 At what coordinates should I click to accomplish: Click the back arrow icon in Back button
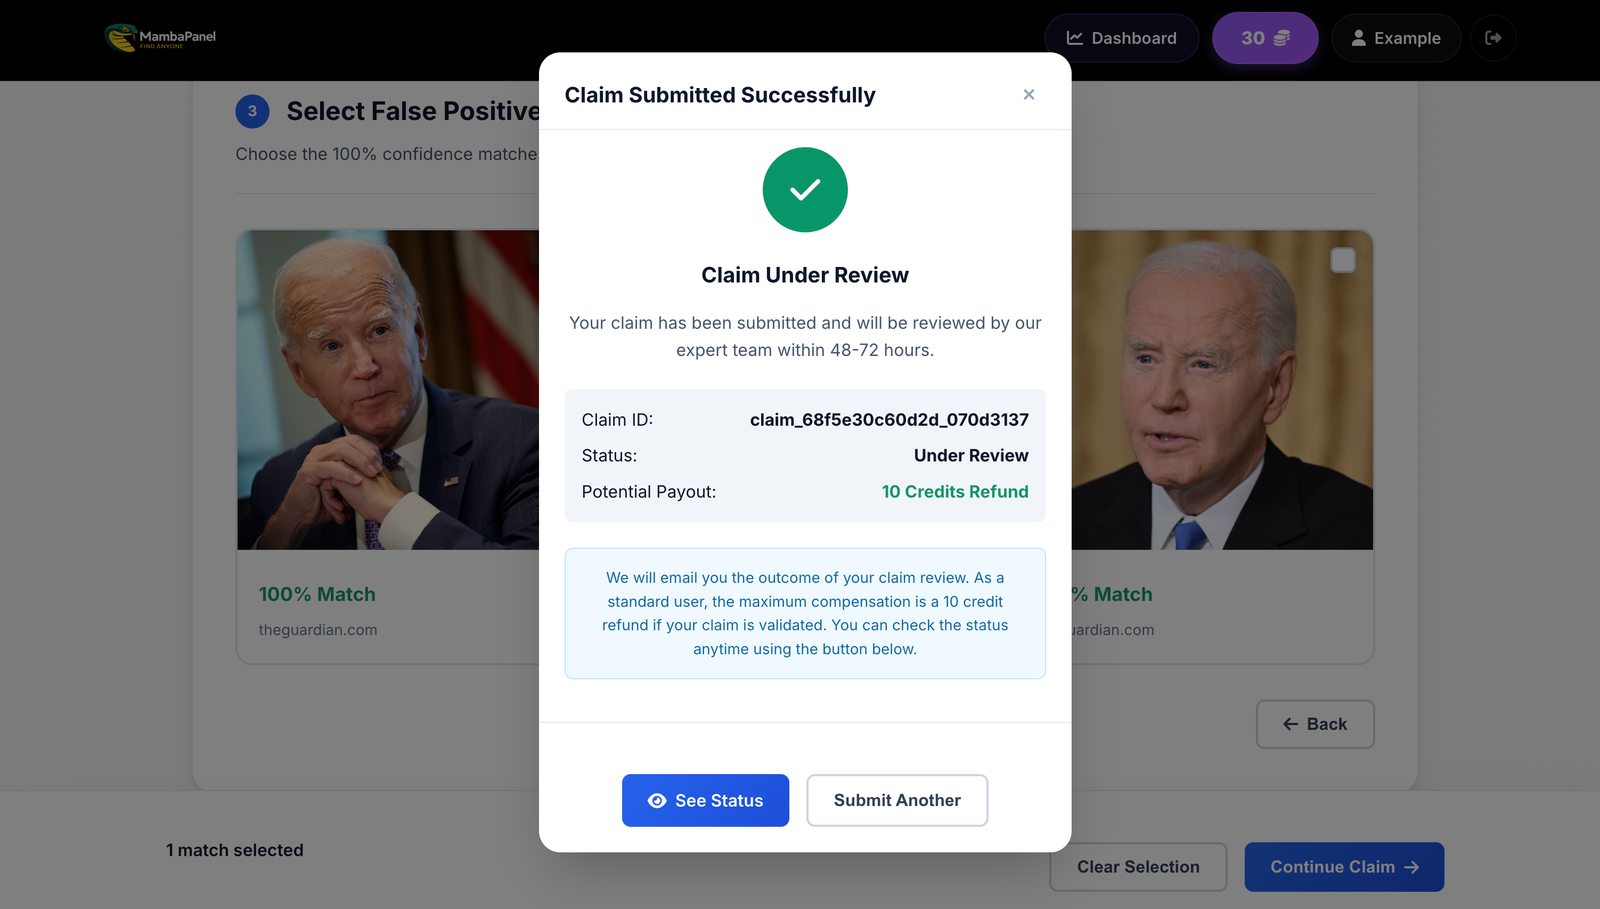click(x=1291, y=723)
